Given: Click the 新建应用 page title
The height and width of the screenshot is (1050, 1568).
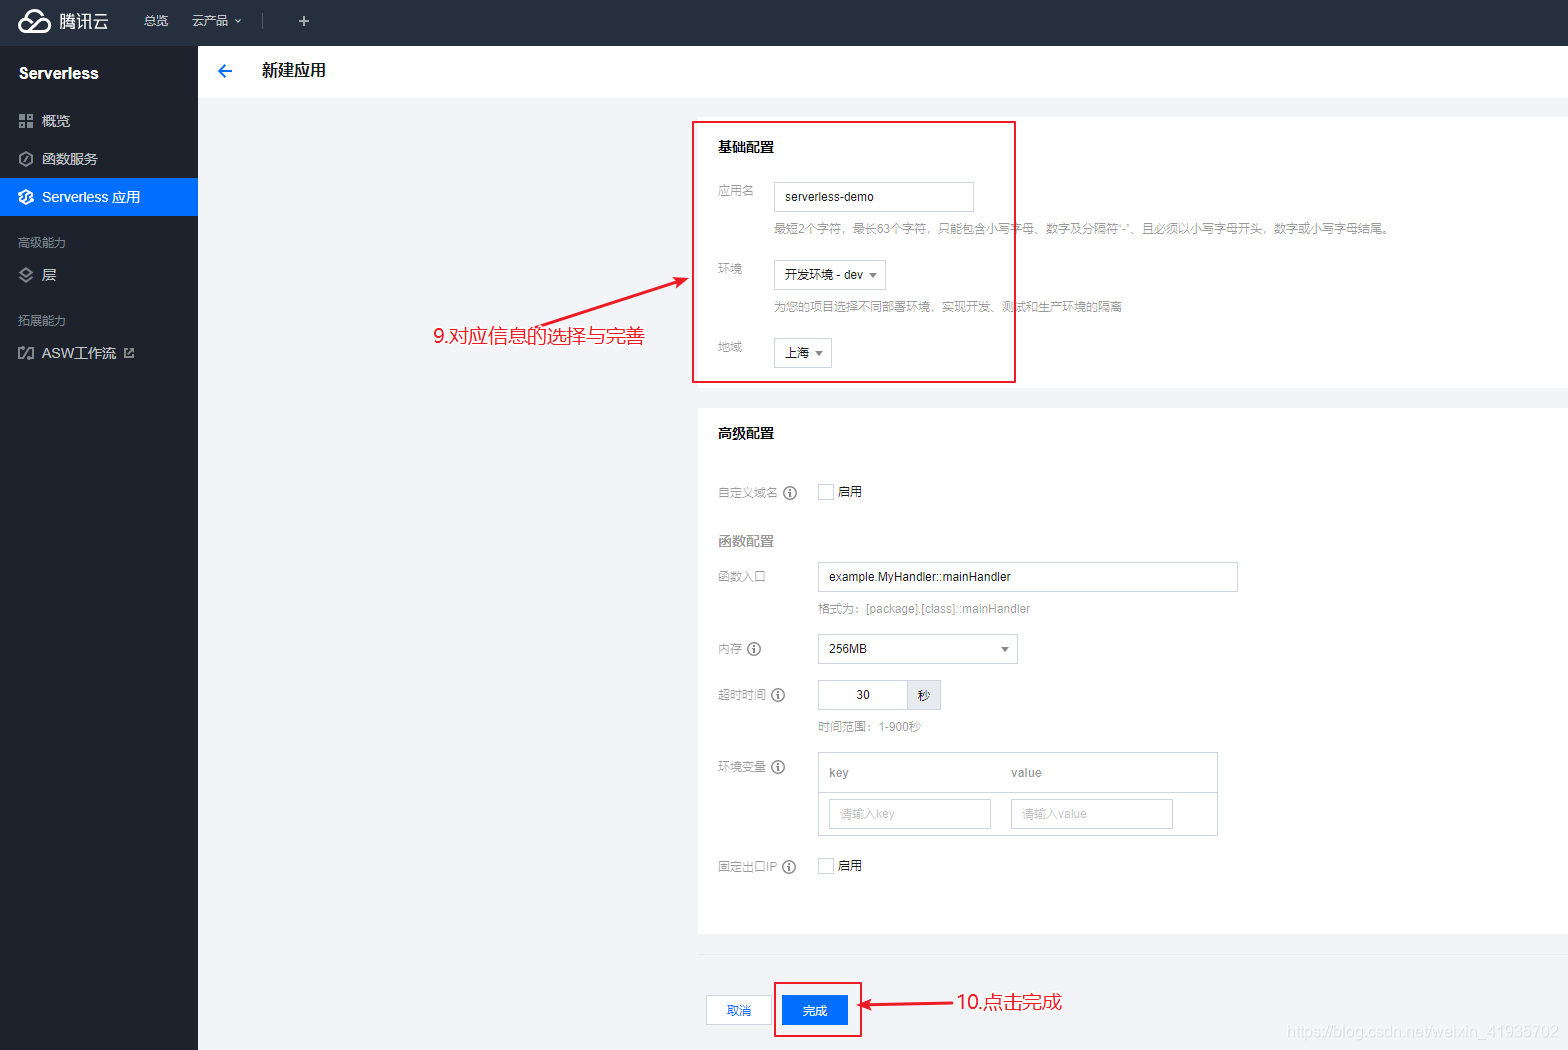Looking at the screenshot, I should point(294,70).
